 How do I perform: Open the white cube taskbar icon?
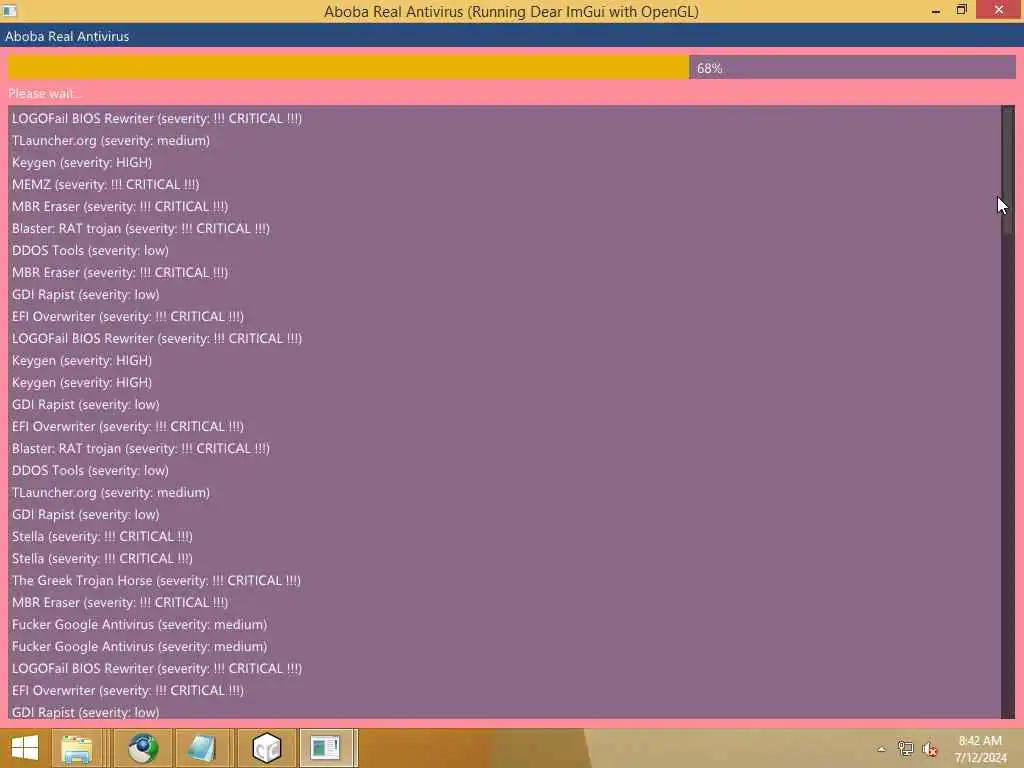point(266,748)
